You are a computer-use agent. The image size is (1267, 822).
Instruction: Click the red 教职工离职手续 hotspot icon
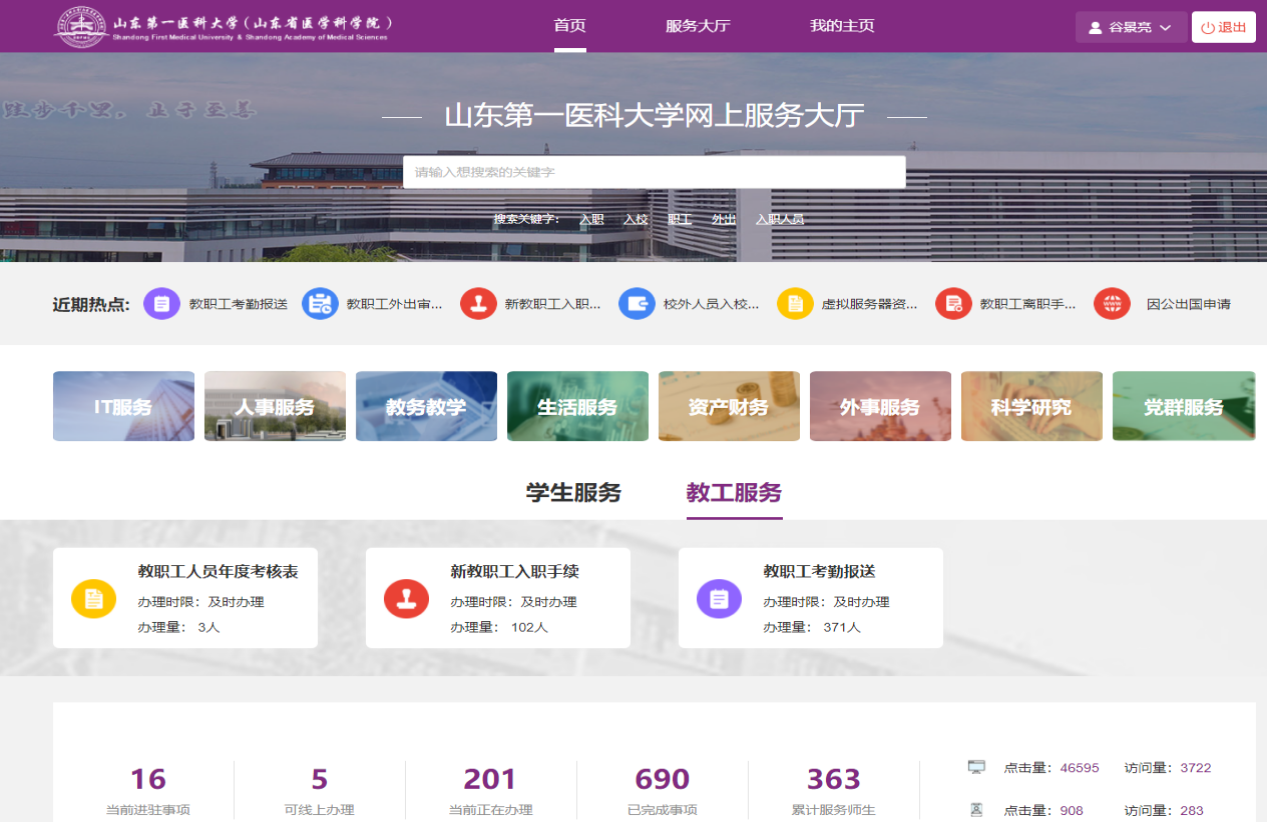tap(953, 303)
